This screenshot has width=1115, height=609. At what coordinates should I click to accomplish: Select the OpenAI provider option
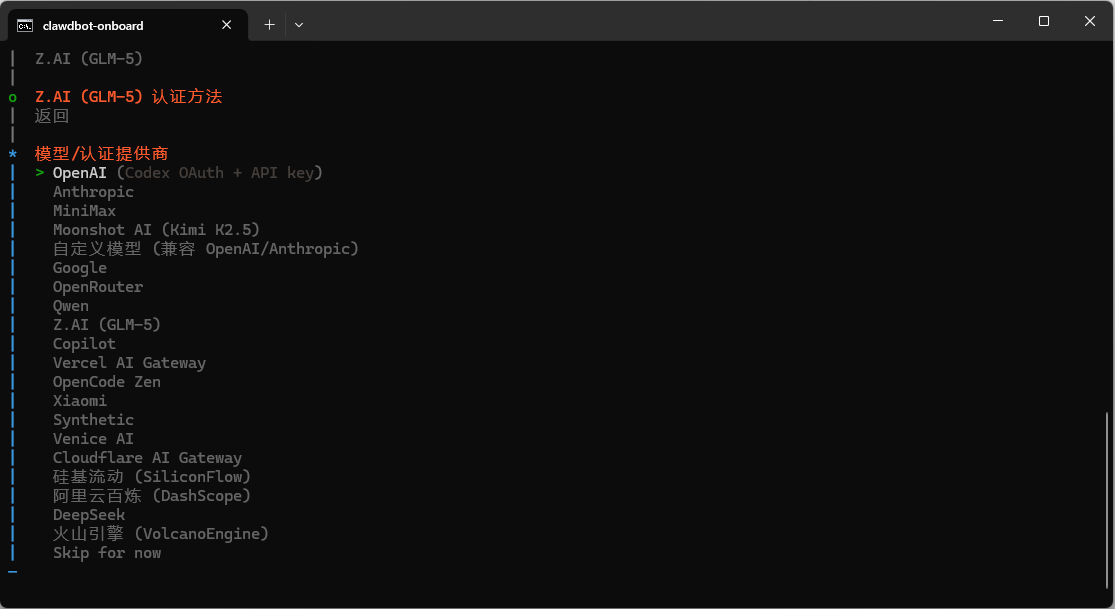click(79, 173)
